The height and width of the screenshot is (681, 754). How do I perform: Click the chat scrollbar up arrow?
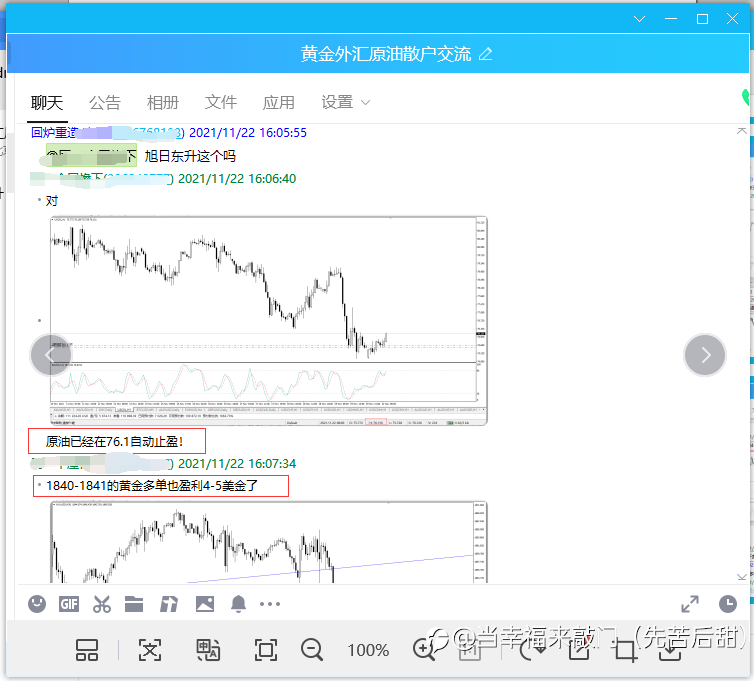(x=741, y=131)
